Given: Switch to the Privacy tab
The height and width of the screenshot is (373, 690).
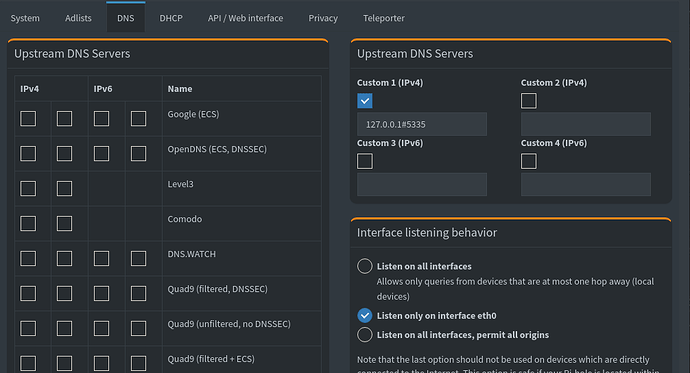Looking at the screenshot, I should coord(323,18).
